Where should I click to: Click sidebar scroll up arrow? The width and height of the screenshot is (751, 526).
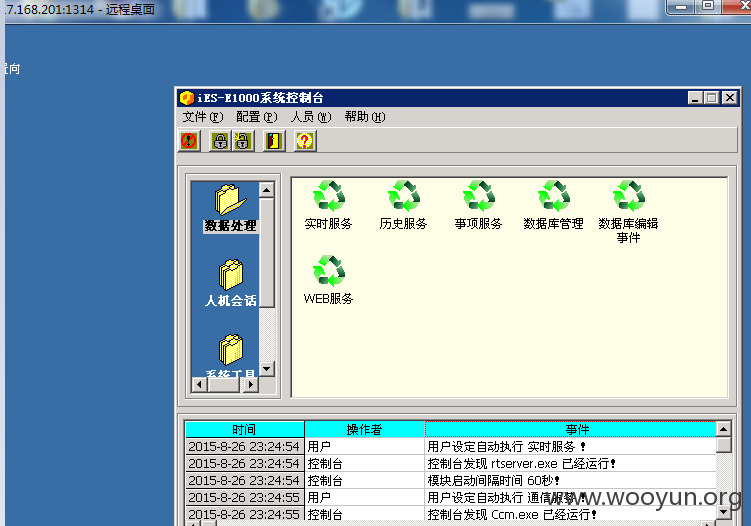[x=267, y=190]
